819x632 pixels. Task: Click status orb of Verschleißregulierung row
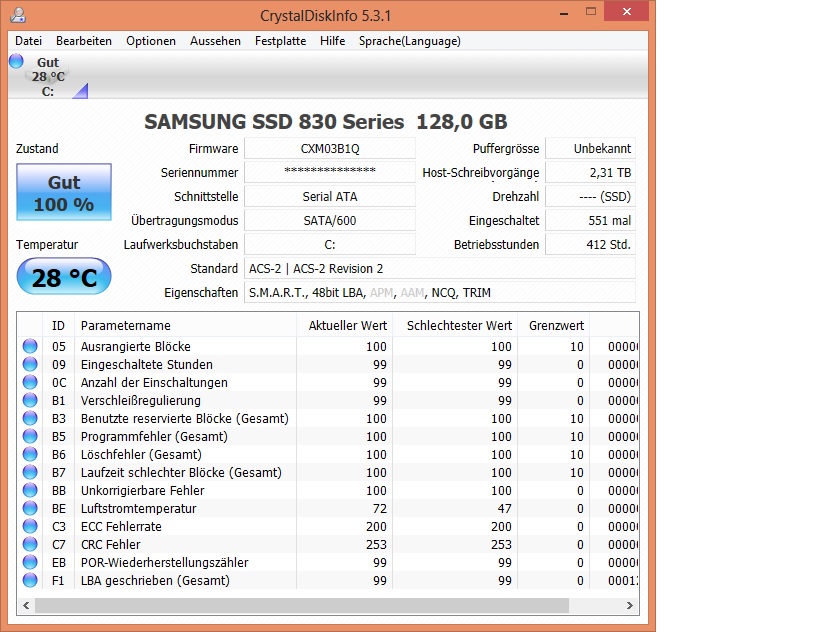tap(30, 400)
